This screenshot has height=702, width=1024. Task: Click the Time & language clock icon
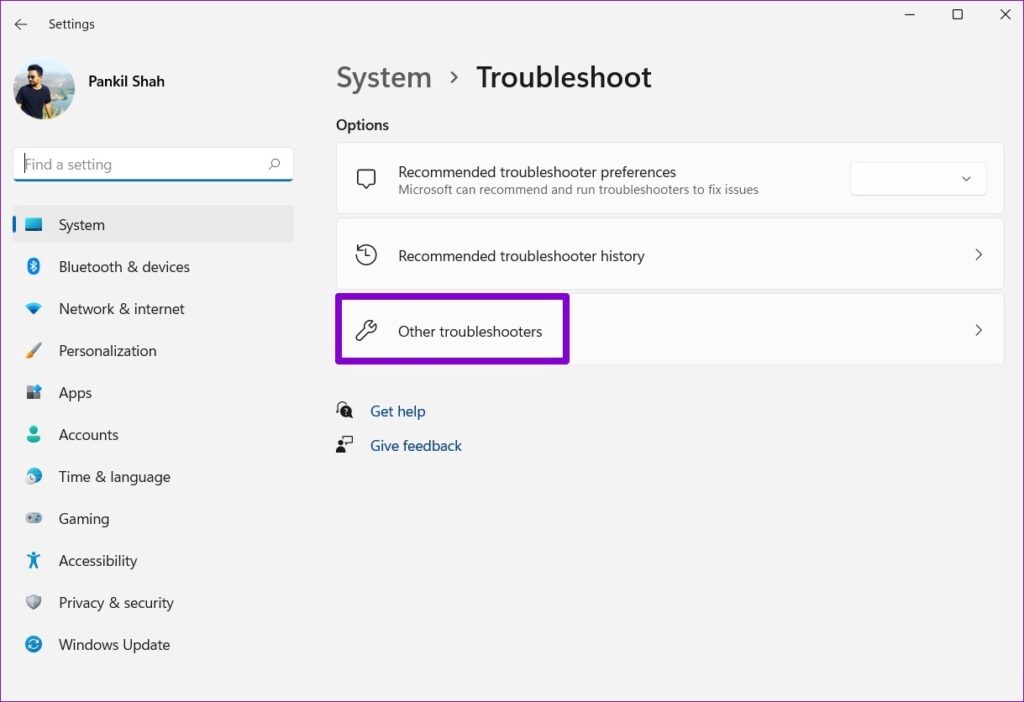(x=34, y=477)
